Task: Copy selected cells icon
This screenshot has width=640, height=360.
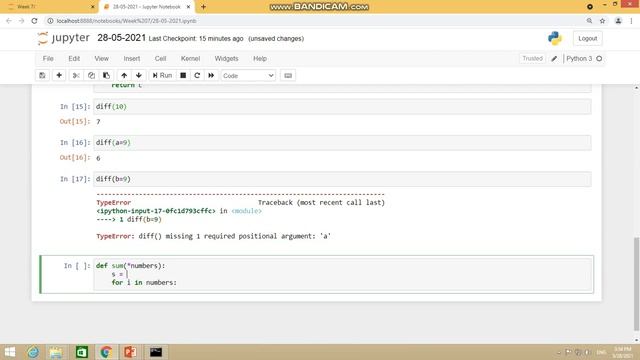Action: click(91, 76)
